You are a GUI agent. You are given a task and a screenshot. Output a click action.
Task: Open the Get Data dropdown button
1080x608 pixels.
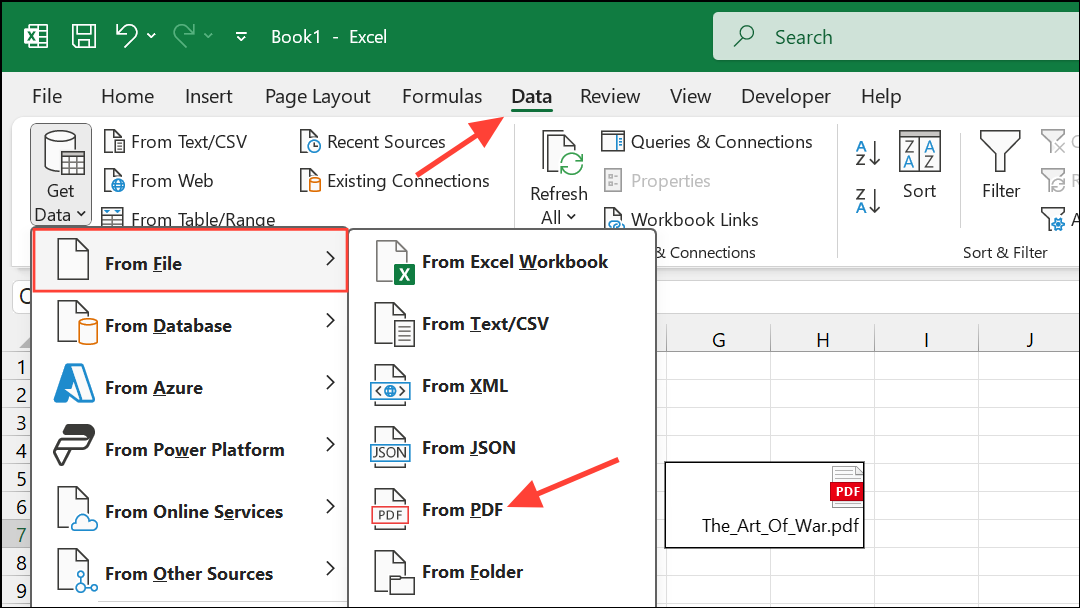point(61,176)
